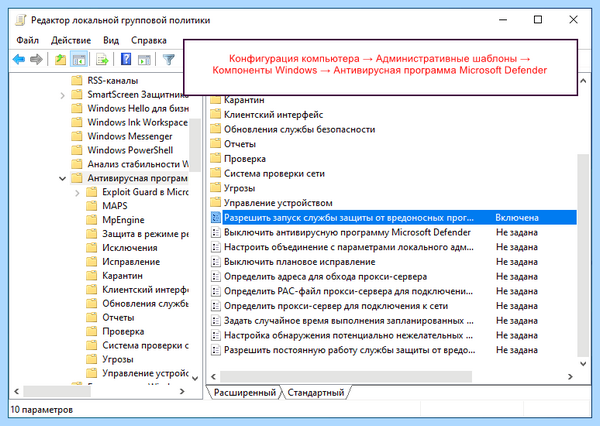Click the tree pane vertical scrollbar thumb
Image resolution: width=600 pixels, height=426 pixels.
(x=195, y=145)
